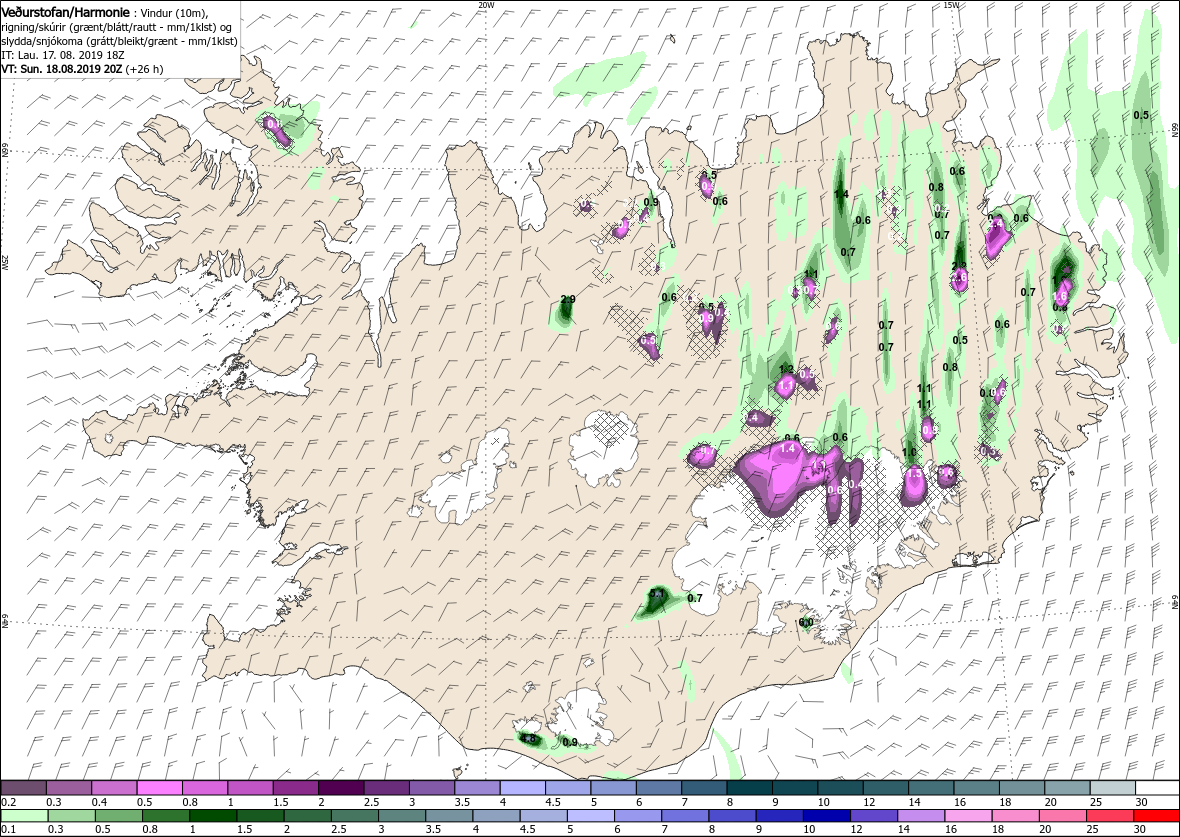Click the 15W longitude label at top
This screenshot has width=1180, height=837.
950,5
